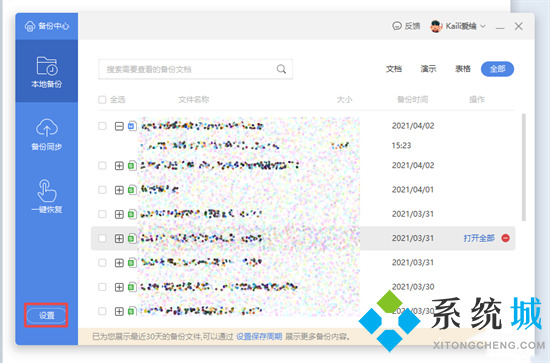The height and width of the screenshot is (363, 550).
Task: Click the 反馈 feedback button
Action: (406, 26)
